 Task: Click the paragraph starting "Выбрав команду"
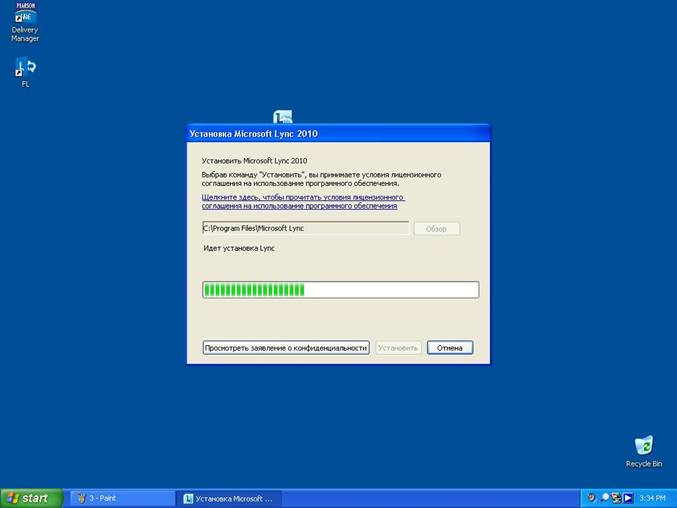(x=321, y=179)
